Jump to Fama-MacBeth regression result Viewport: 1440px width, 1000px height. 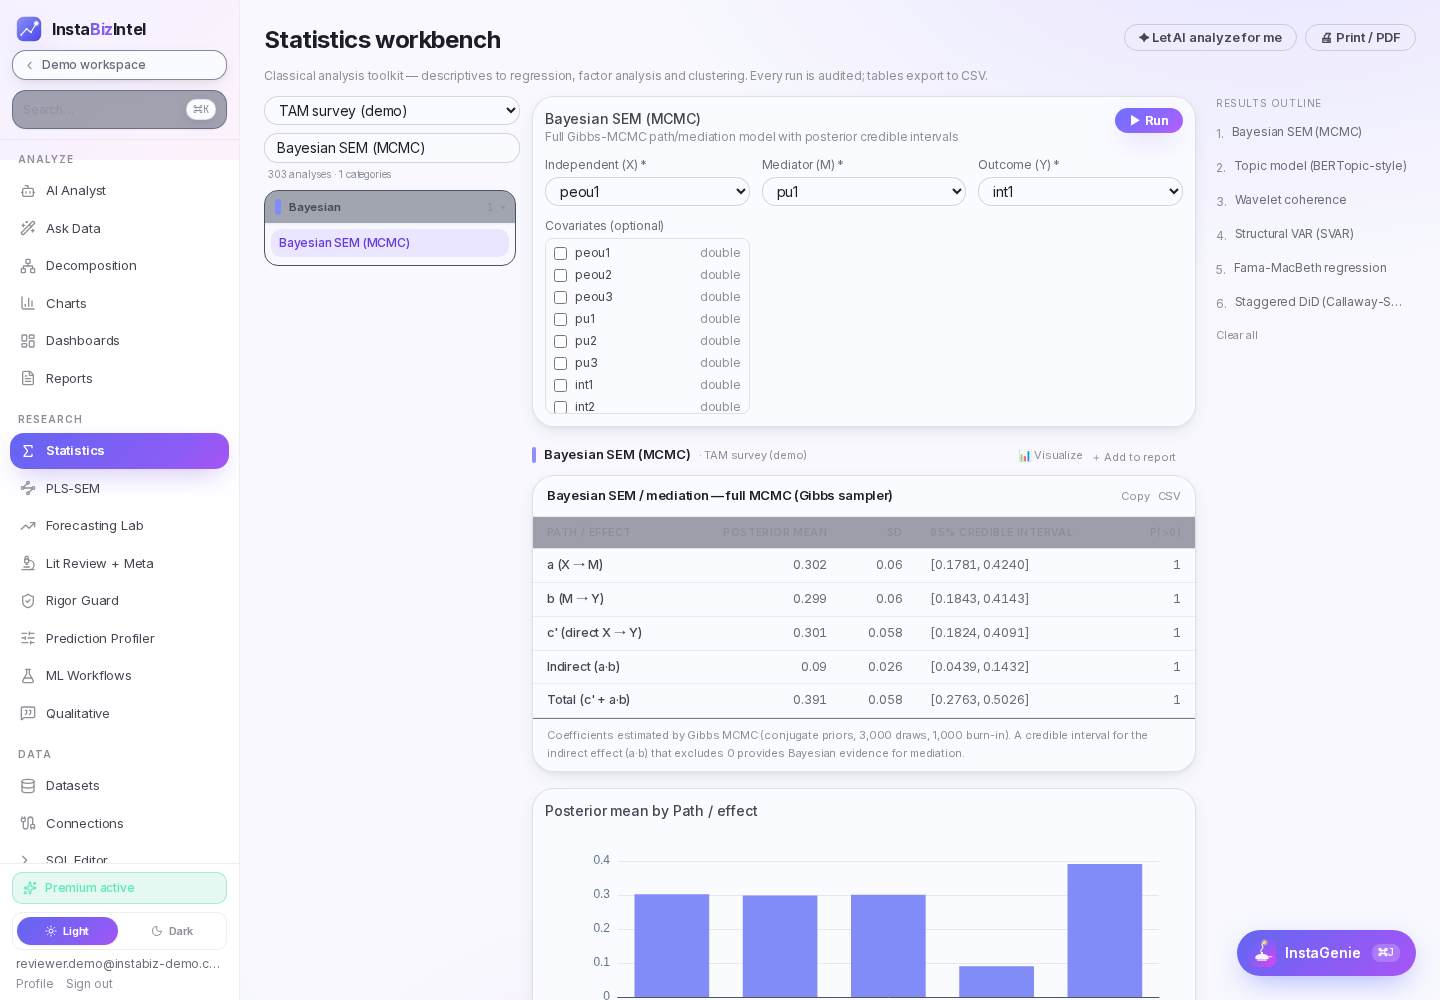pos(1310,268)
